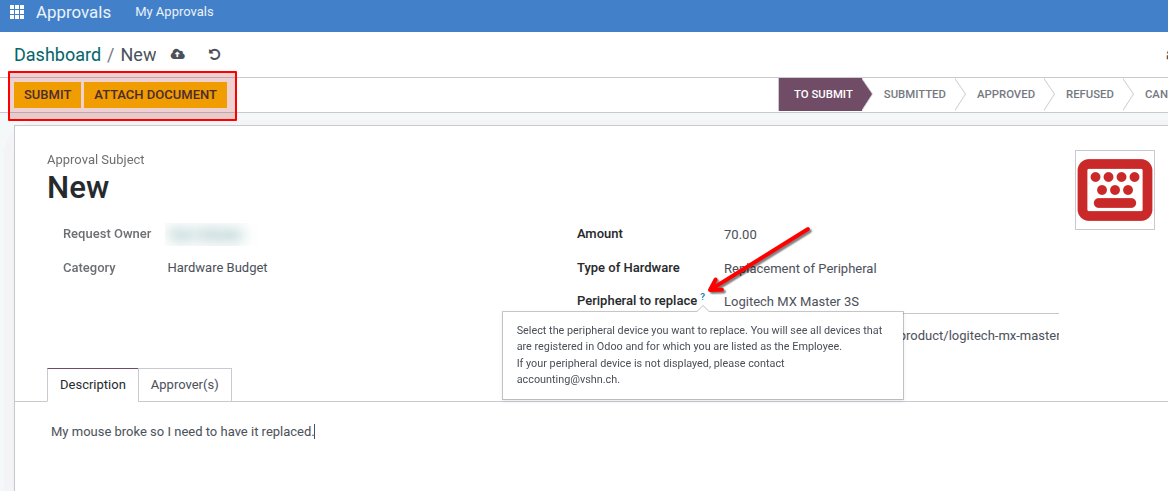Image resolution: width=1168 pixels, height=491 pixels.
Task: Switch to the Approver(s) tab
Action: point(185,385)
